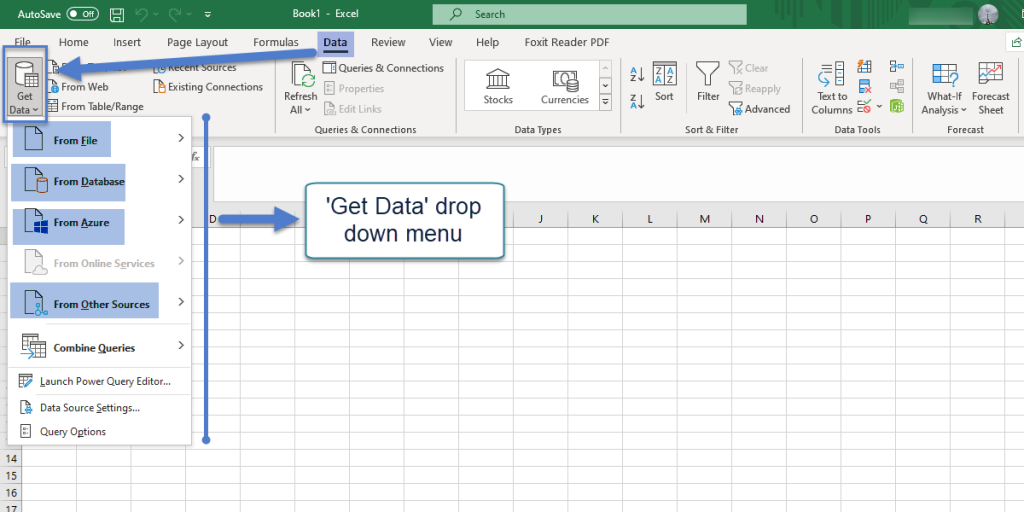Select column M header
This screenshot has width=1024, height=512.
(704, 219)
